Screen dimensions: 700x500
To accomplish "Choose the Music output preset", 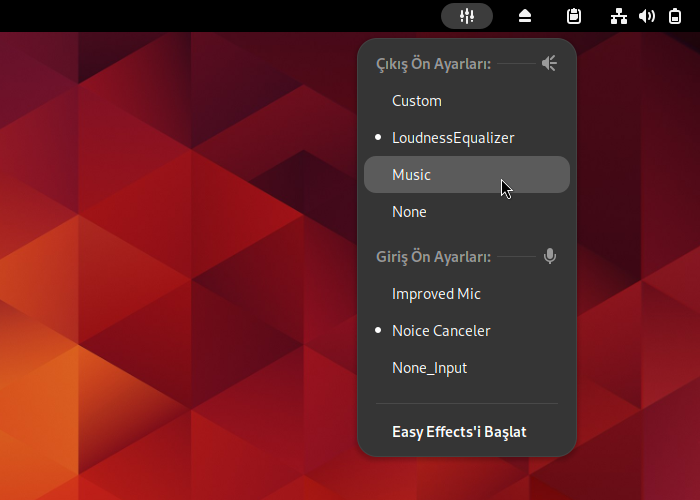I will (x=467, y=175).
